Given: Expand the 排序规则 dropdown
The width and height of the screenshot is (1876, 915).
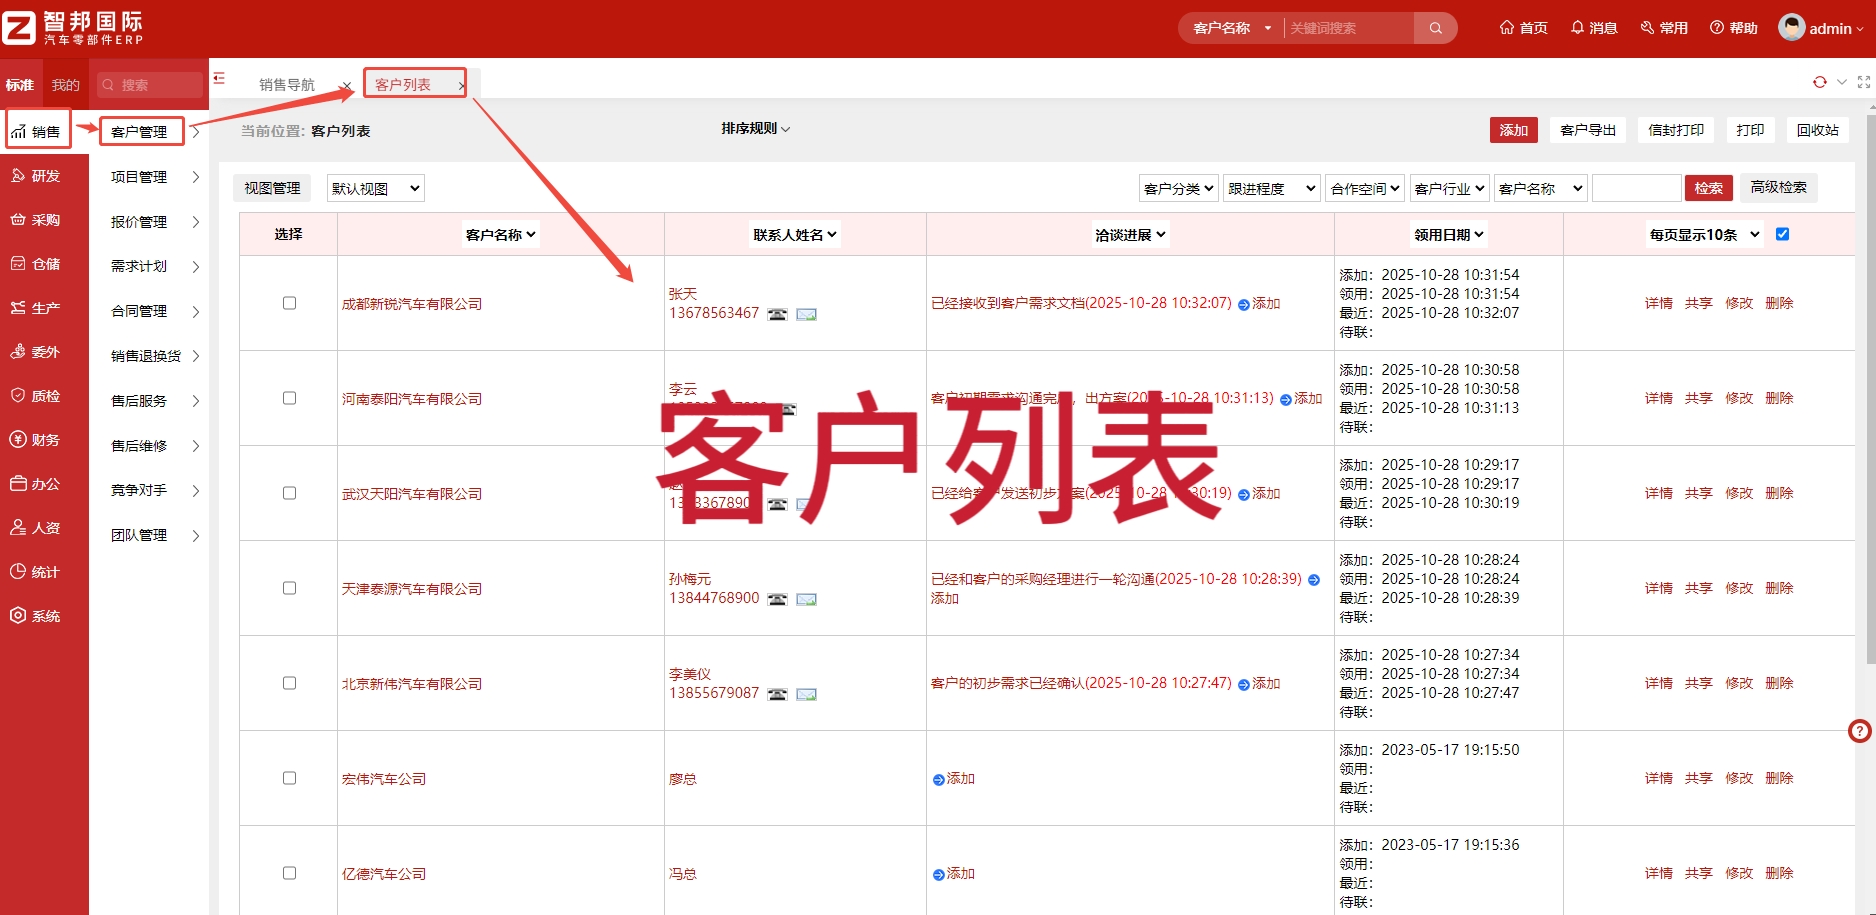Looking at the screenshot, I should pos(756,129).
